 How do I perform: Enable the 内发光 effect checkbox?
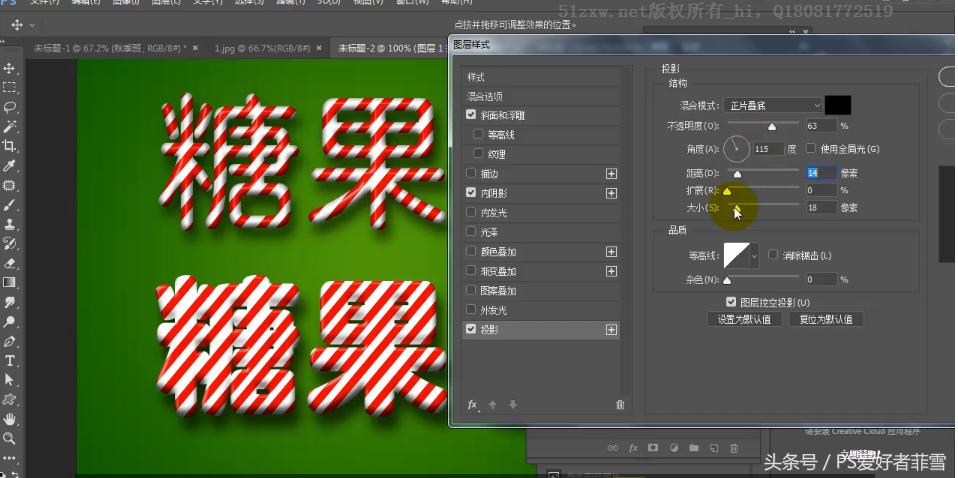point(470,212)
